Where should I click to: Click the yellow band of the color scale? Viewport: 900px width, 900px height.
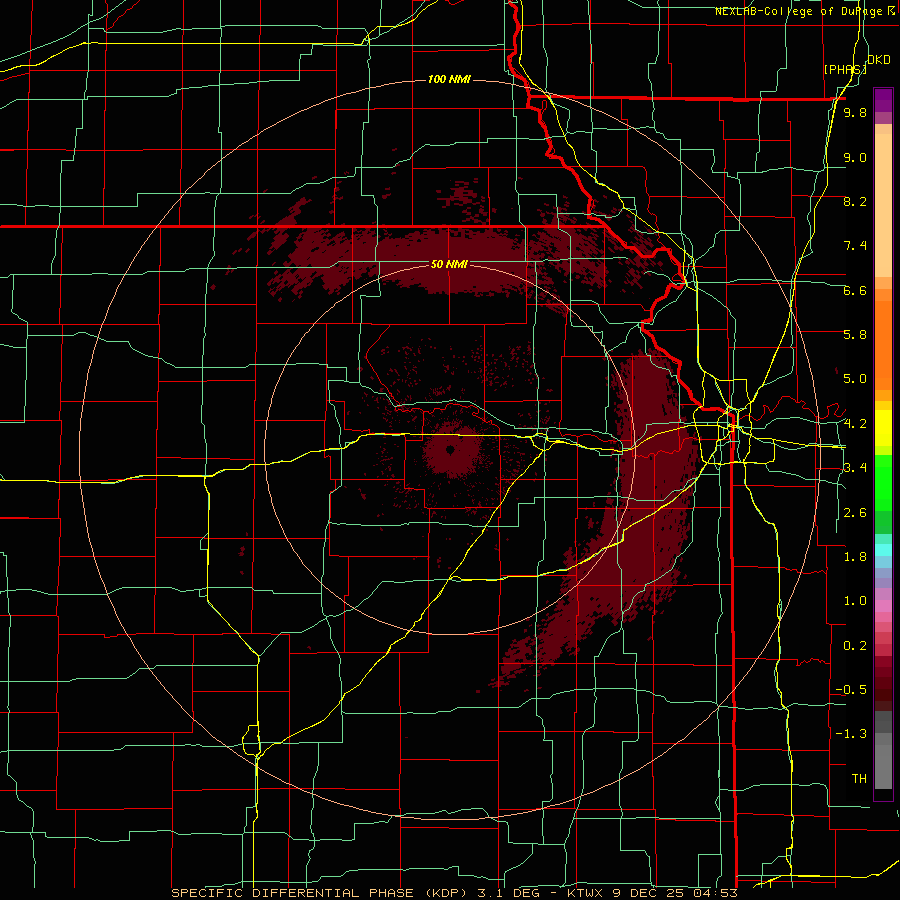[883, 428]
